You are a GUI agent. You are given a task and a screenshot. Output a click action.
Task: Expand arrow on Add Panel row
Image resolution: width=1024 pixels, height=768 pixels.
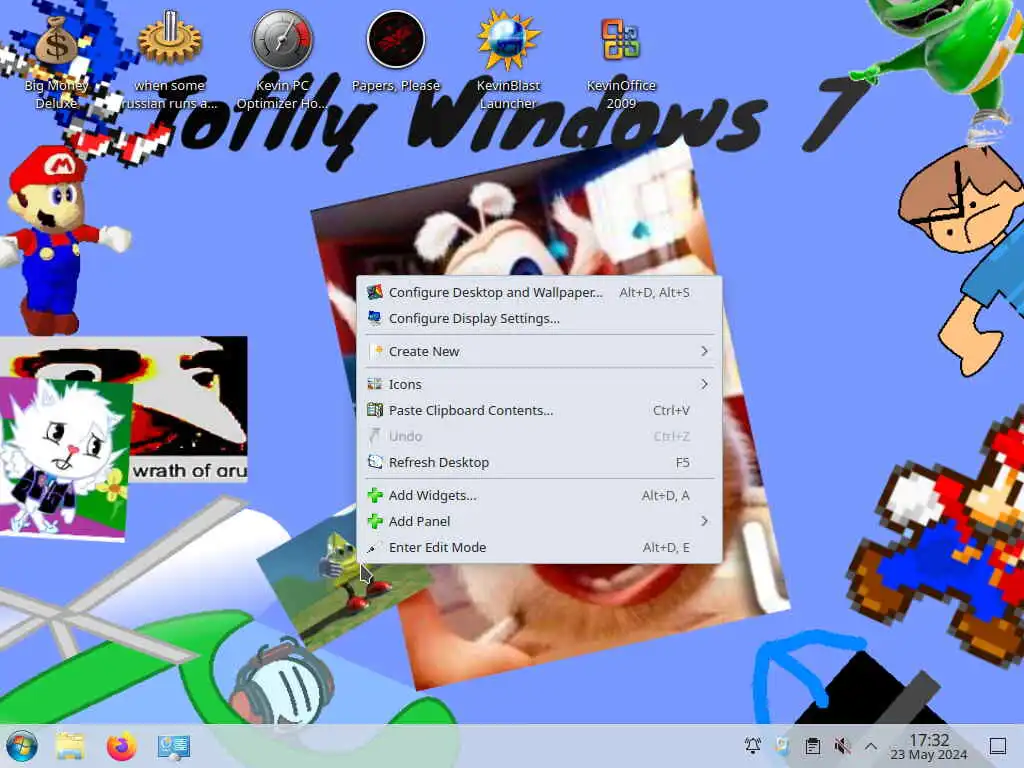(704, 521)
